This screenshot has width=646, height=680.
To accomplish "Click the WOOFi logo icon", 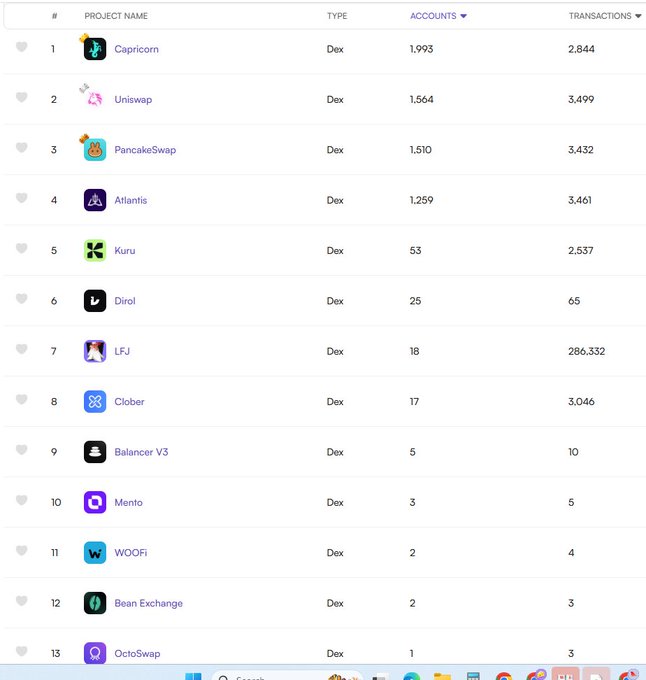I will (x=95, y=552).
